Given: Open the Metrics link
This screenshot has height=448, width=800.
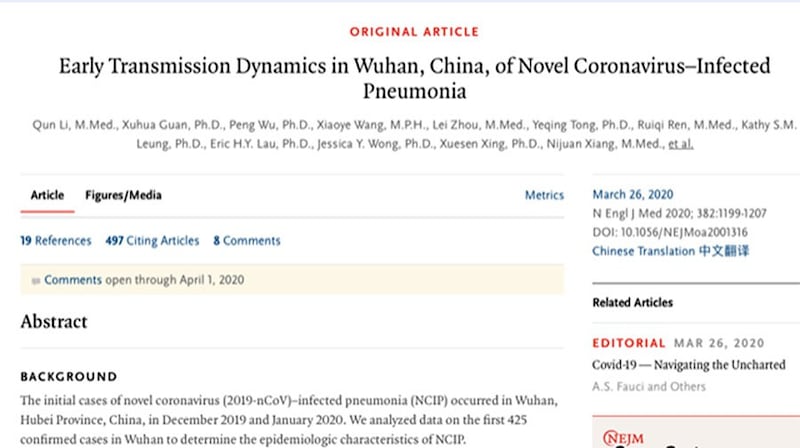Looking at the screenshot, I should (x=544, y=195).
